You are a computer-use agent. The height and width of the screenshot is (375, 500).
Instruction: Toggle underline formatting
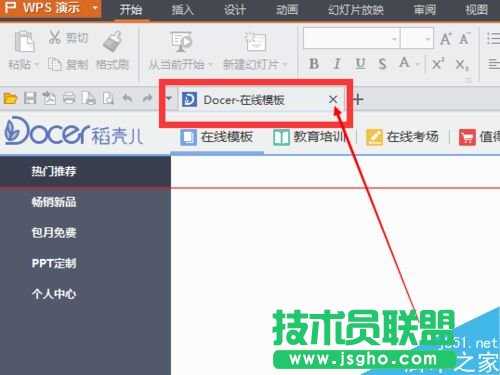click(360, 63)
